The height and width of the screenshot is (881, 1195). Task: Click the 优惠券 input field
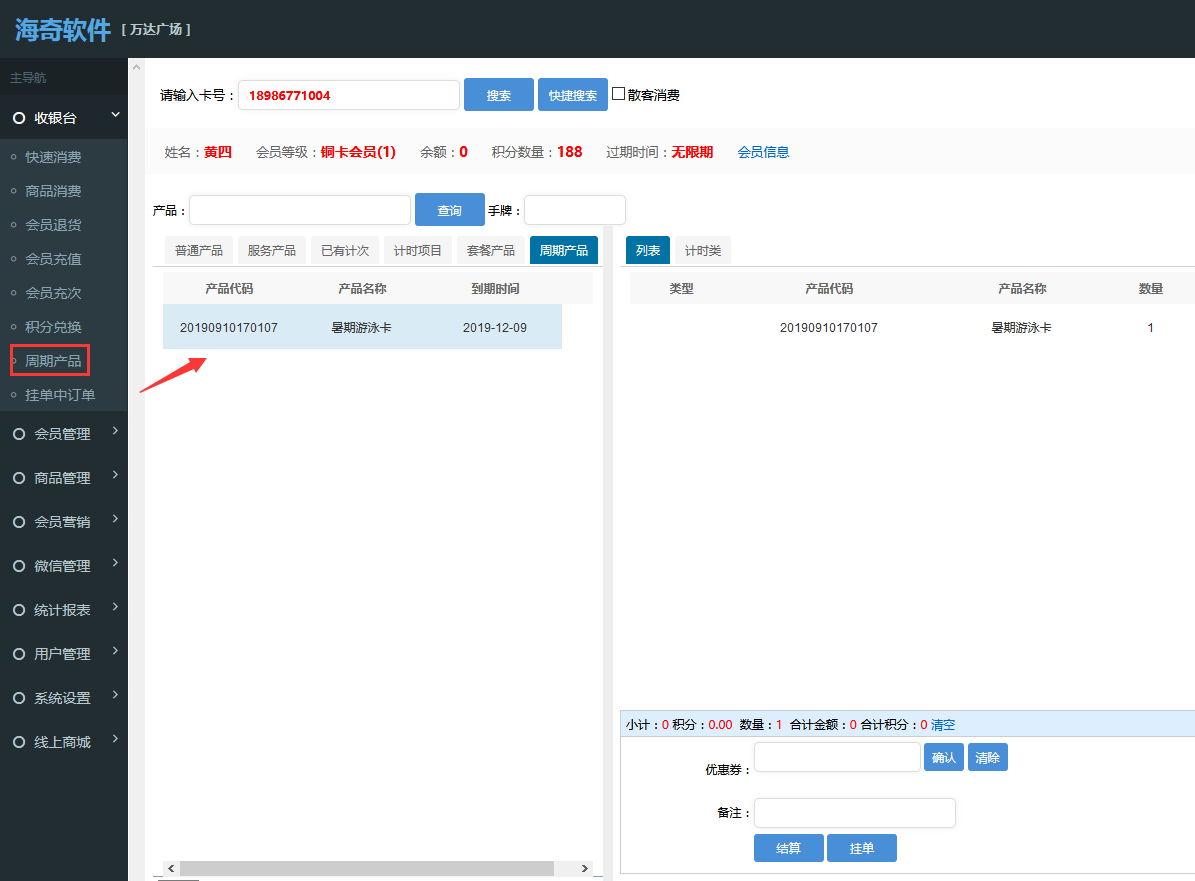[837, 757]
